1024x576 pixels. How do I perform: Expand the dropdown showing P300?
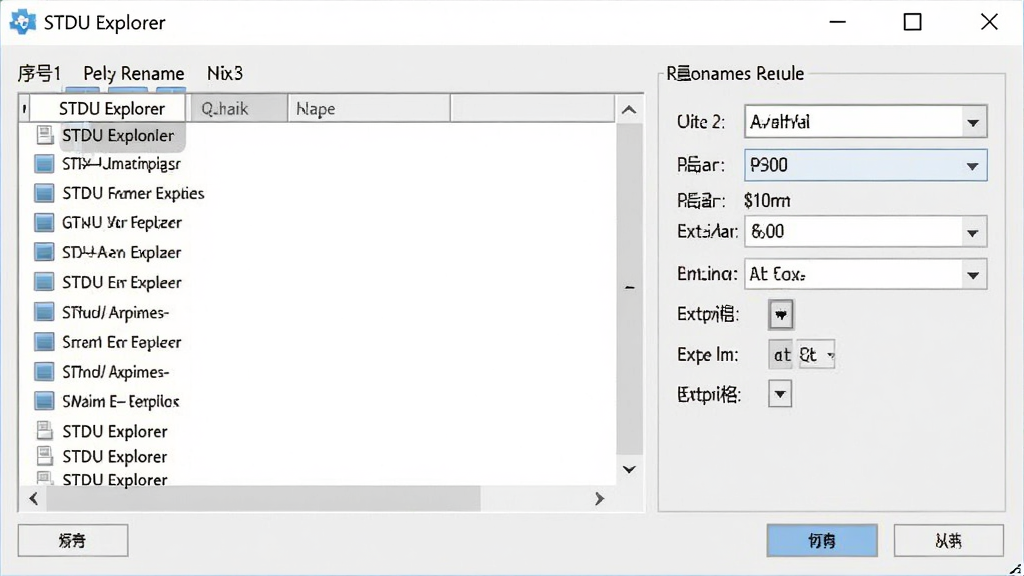[x=865, y=165]
